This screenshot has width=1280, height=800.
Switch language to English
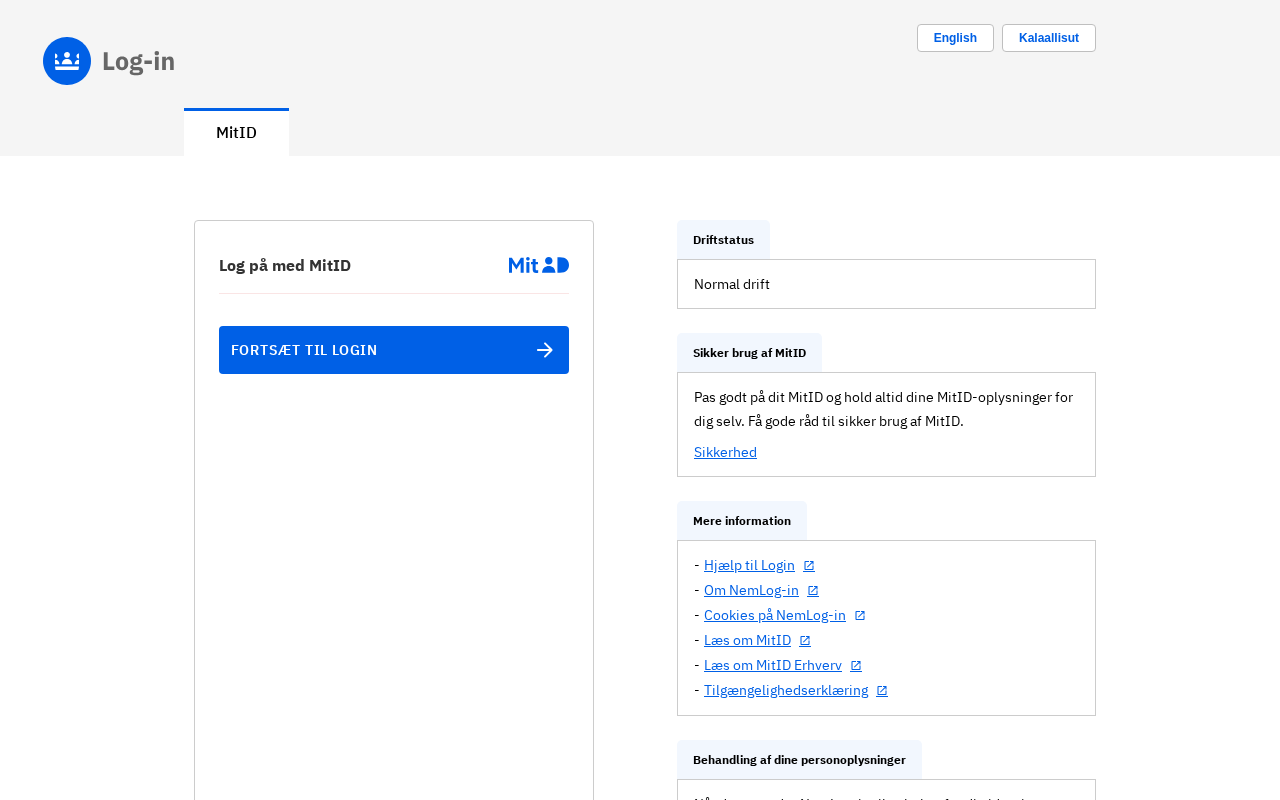click(955, 38)
